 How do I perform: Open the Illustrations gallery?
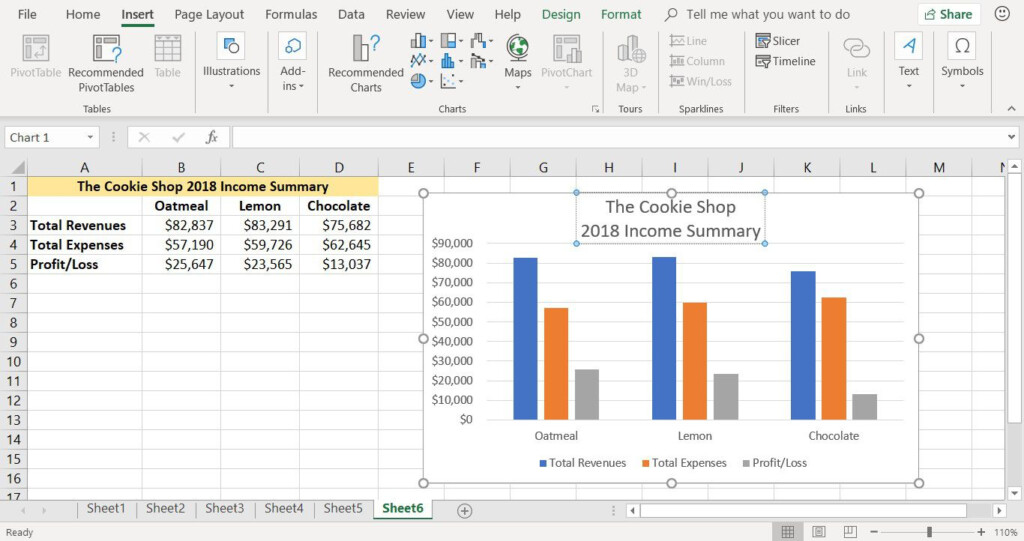(x=231, y=60)
